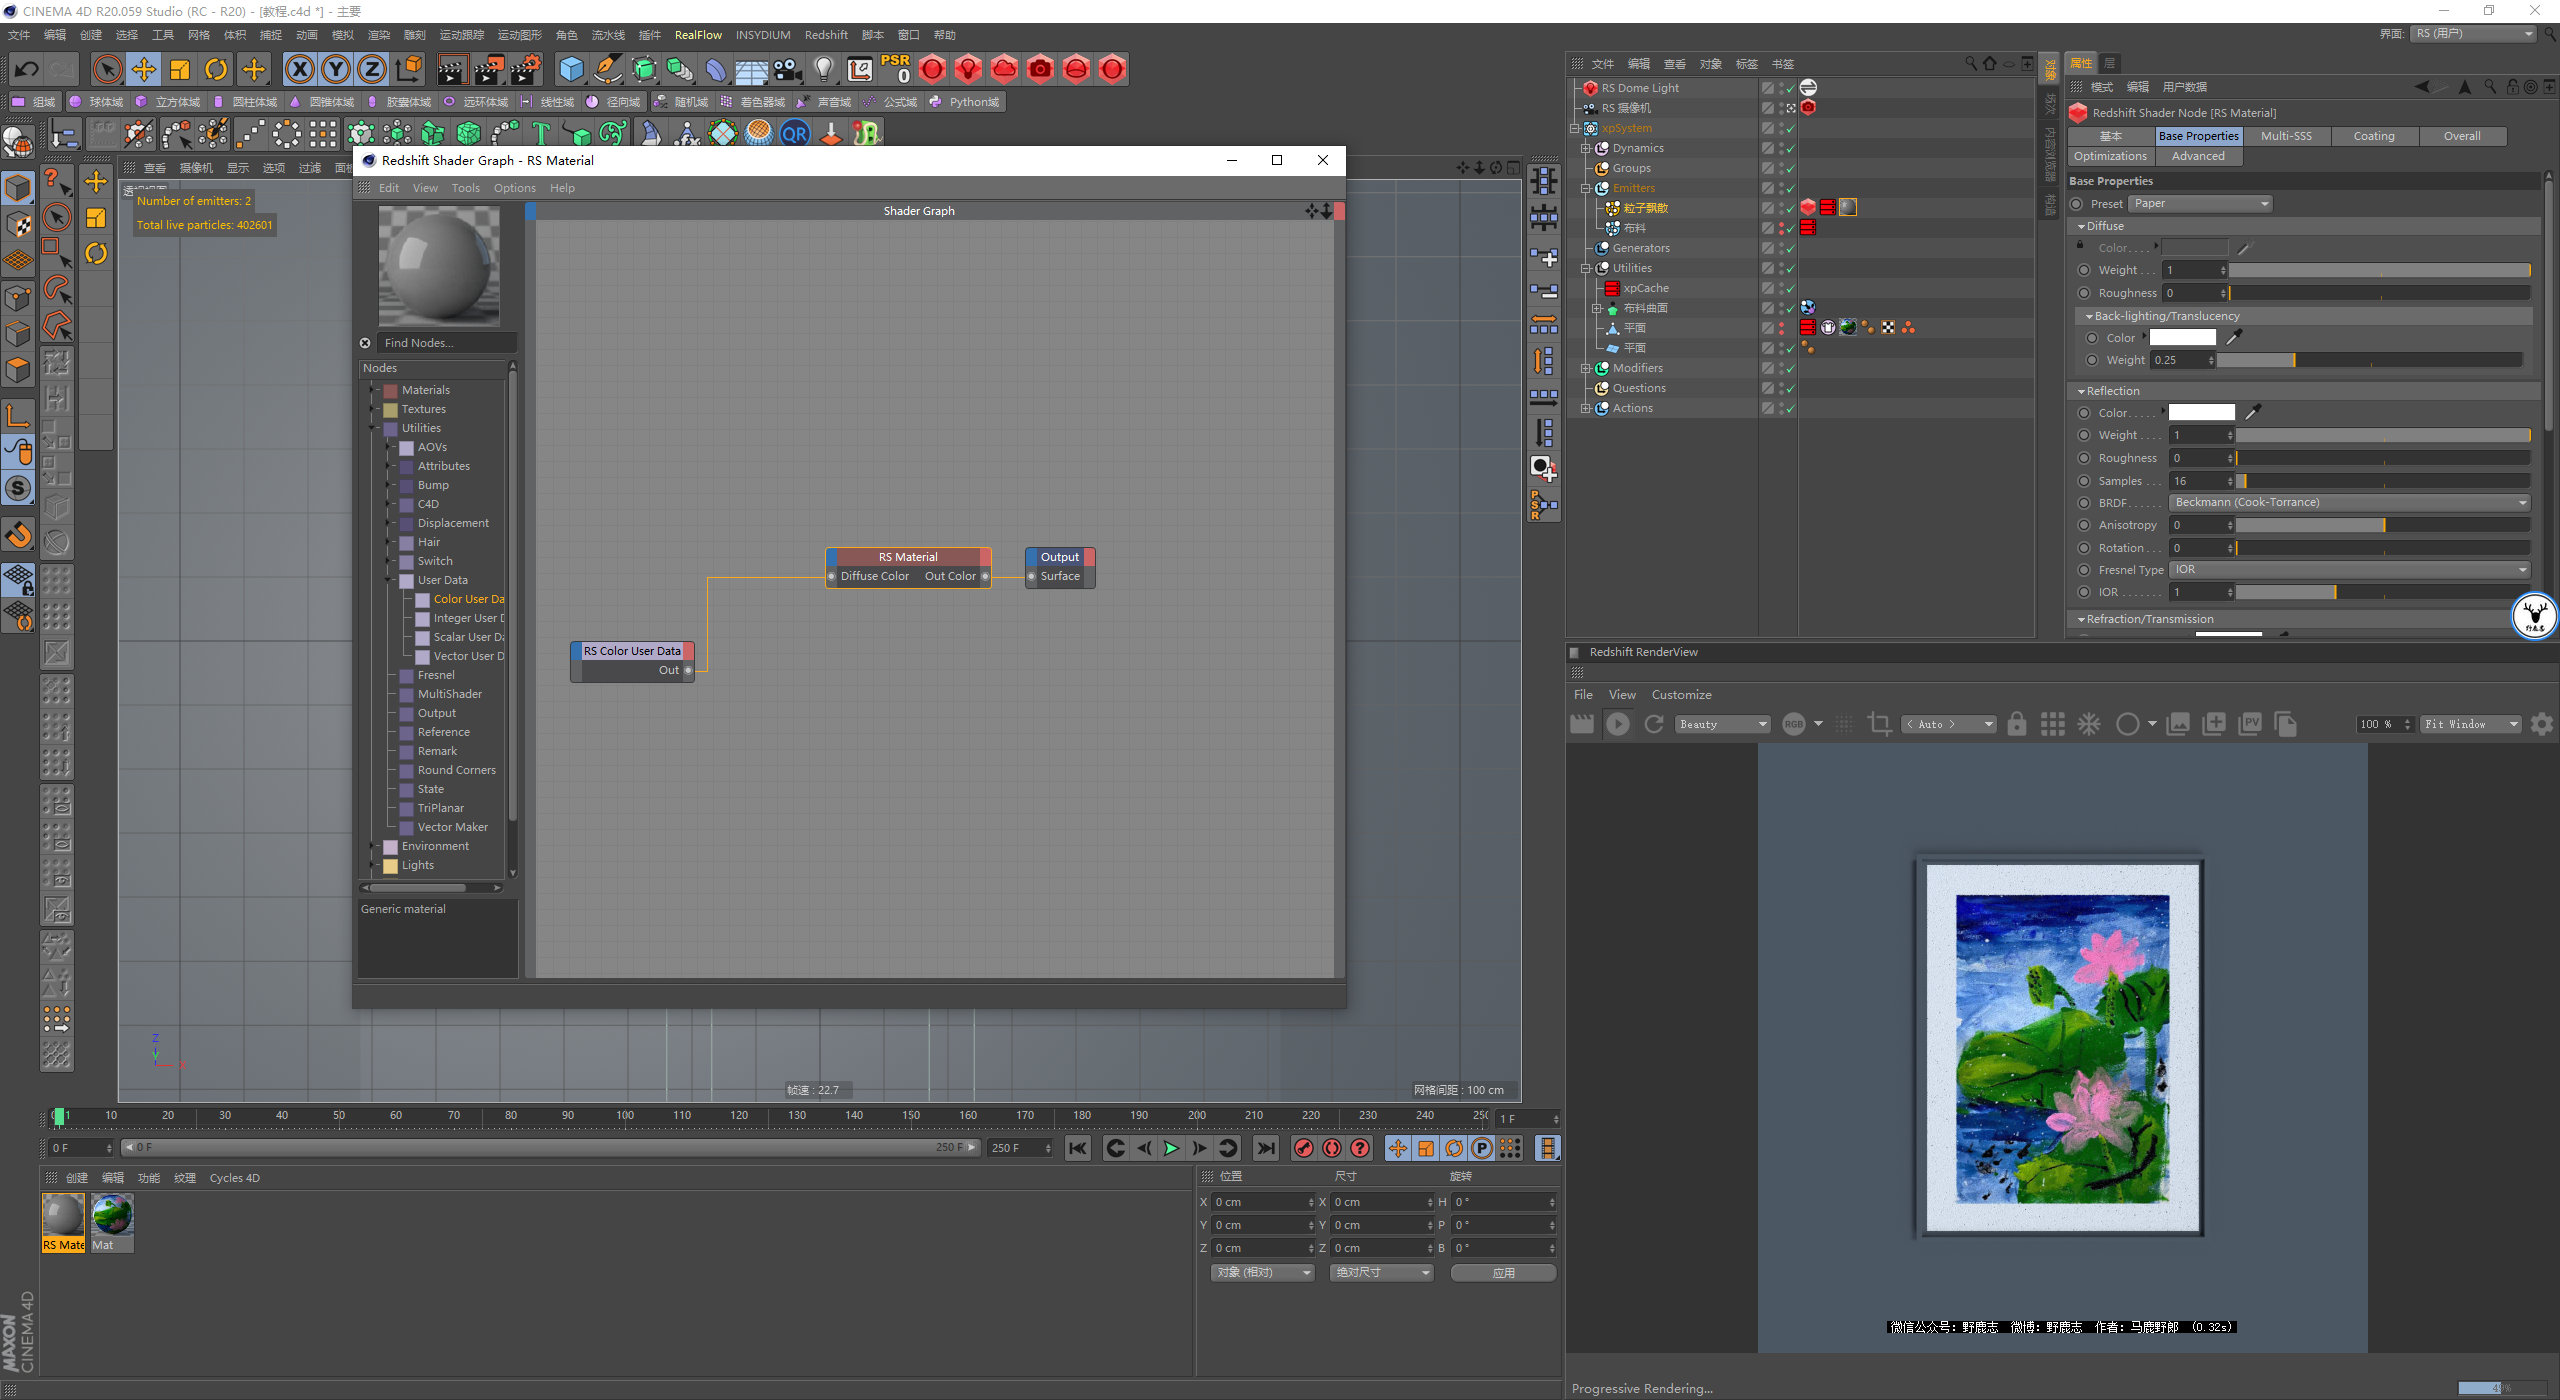
Task: Toggle Diffuse Weight radio button
Action: pyautogui.click(x=2084, y=270)
